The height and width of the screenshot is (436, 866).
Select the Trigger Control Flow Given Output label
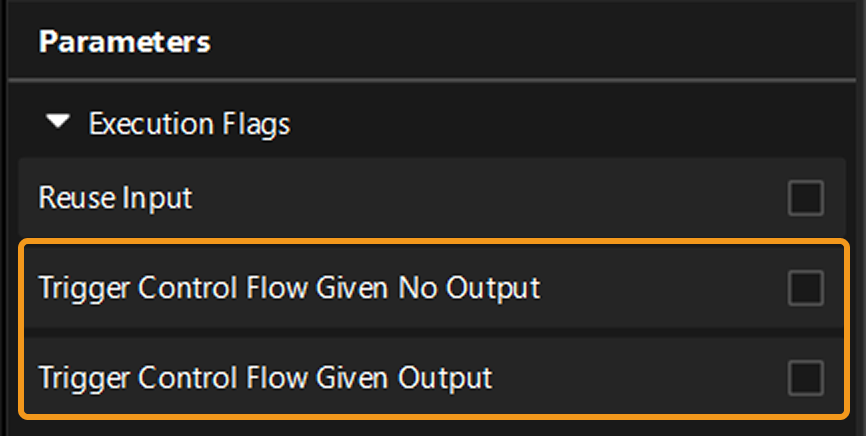[265, 379]
